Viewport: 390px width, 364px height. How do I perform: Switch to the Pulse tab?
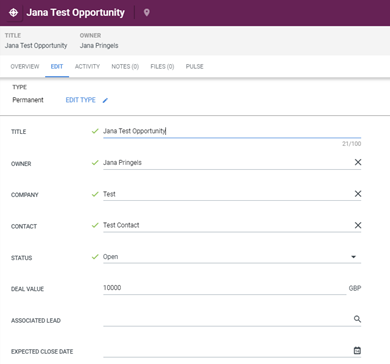(195, 67)
